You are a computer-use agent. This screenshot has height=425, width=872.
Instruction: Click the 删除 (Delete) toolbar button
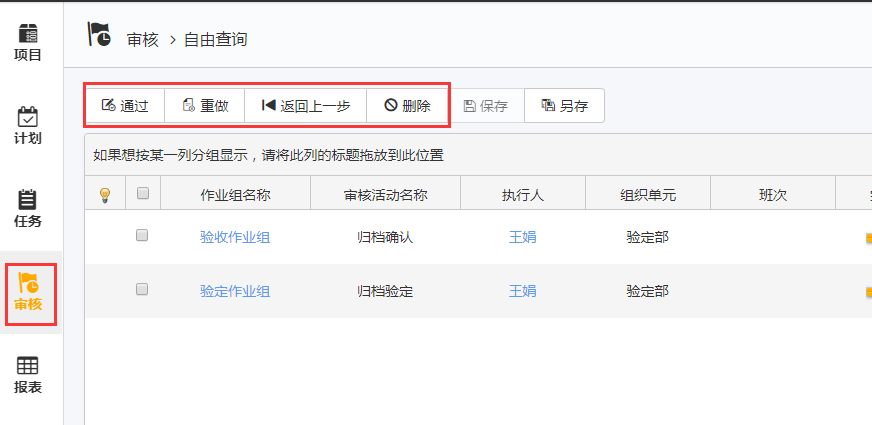(407, 106)
